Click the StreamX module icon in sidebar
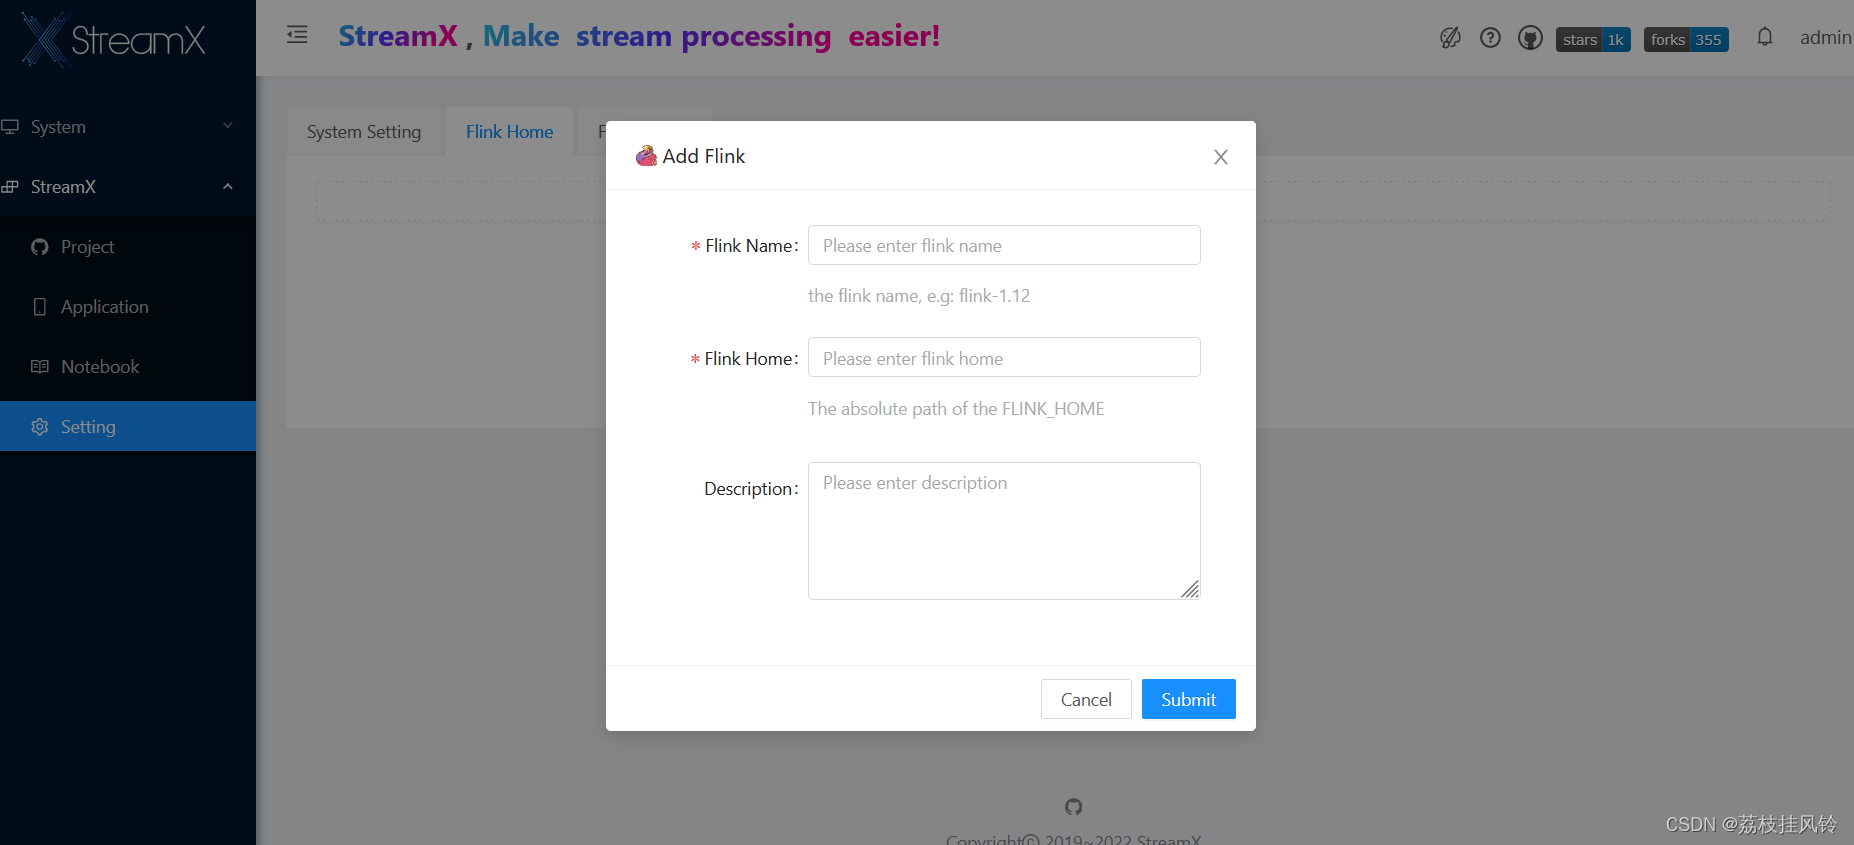Screen dimensions: 1854x845 pyautogui.click(x=10, y=187)
